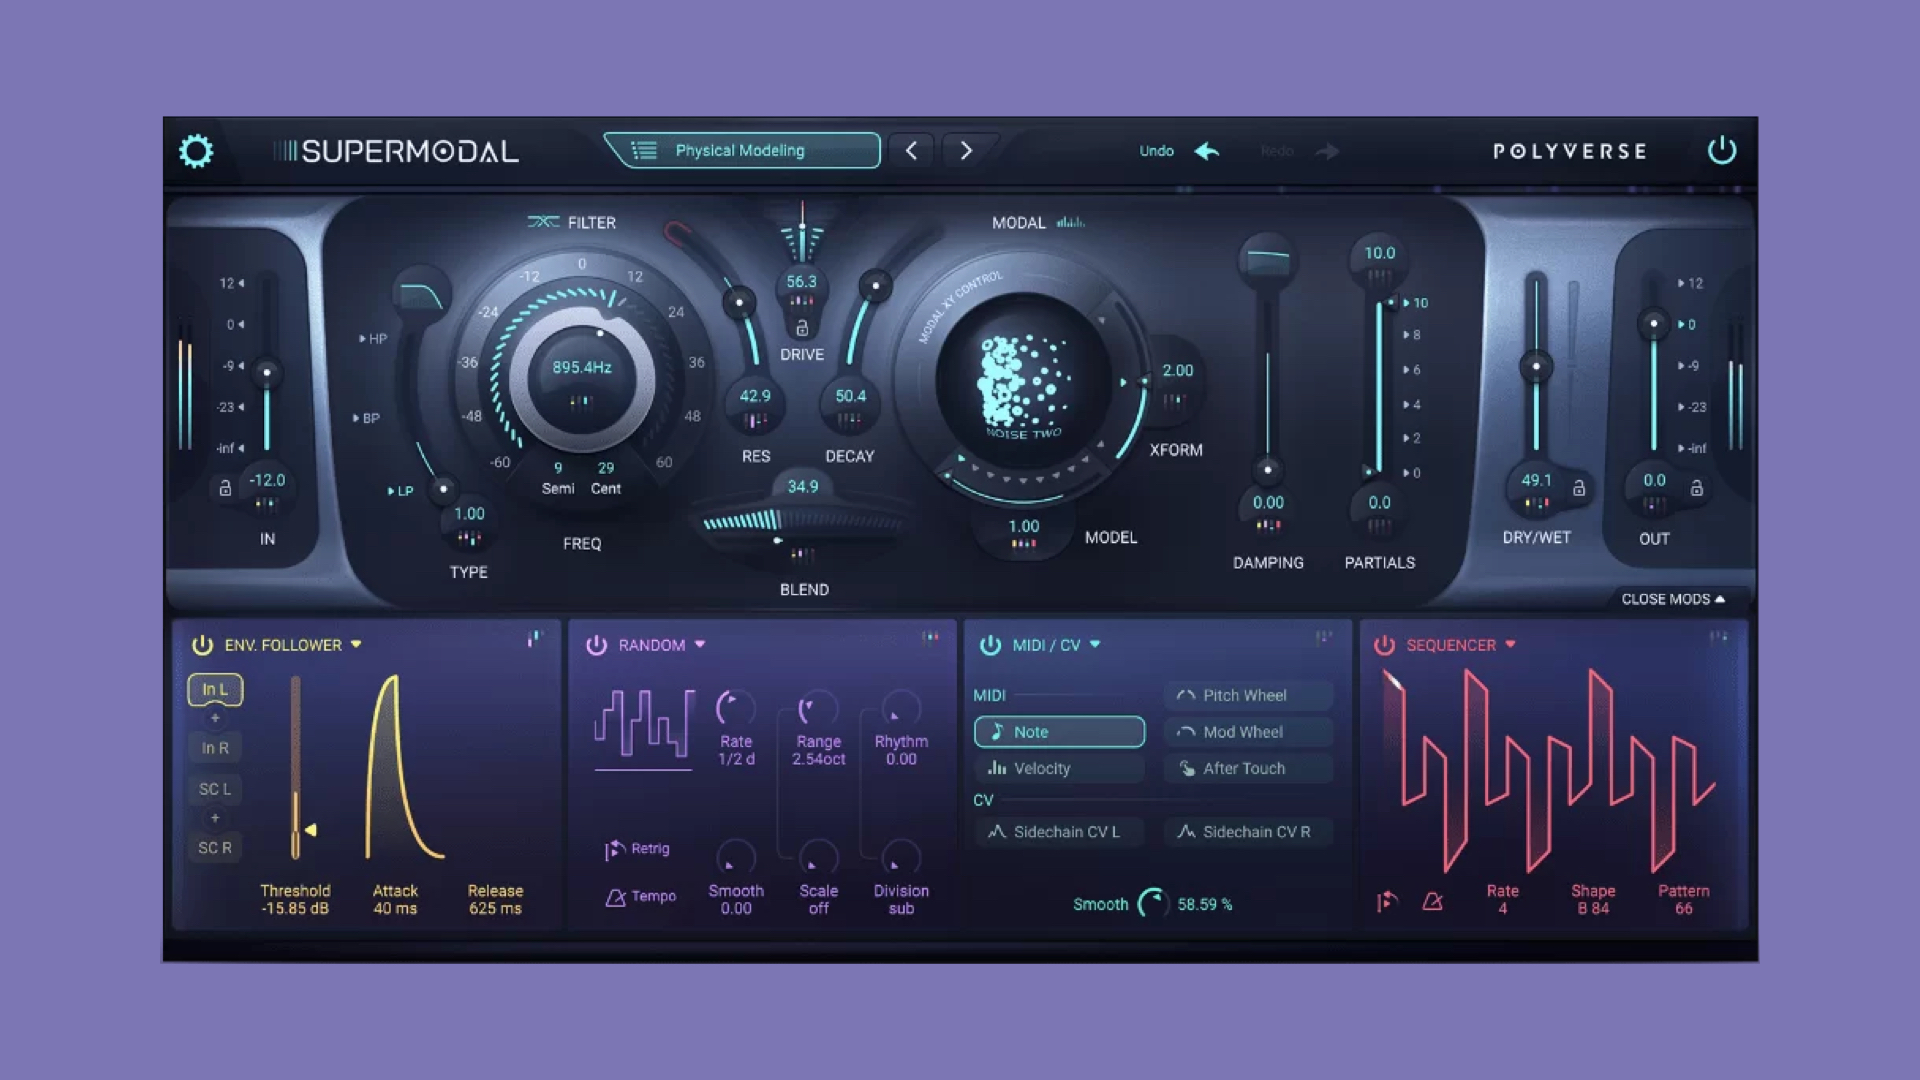
Task: Open the Physical Modeling preset browser
Action: (x=742, y=150)
